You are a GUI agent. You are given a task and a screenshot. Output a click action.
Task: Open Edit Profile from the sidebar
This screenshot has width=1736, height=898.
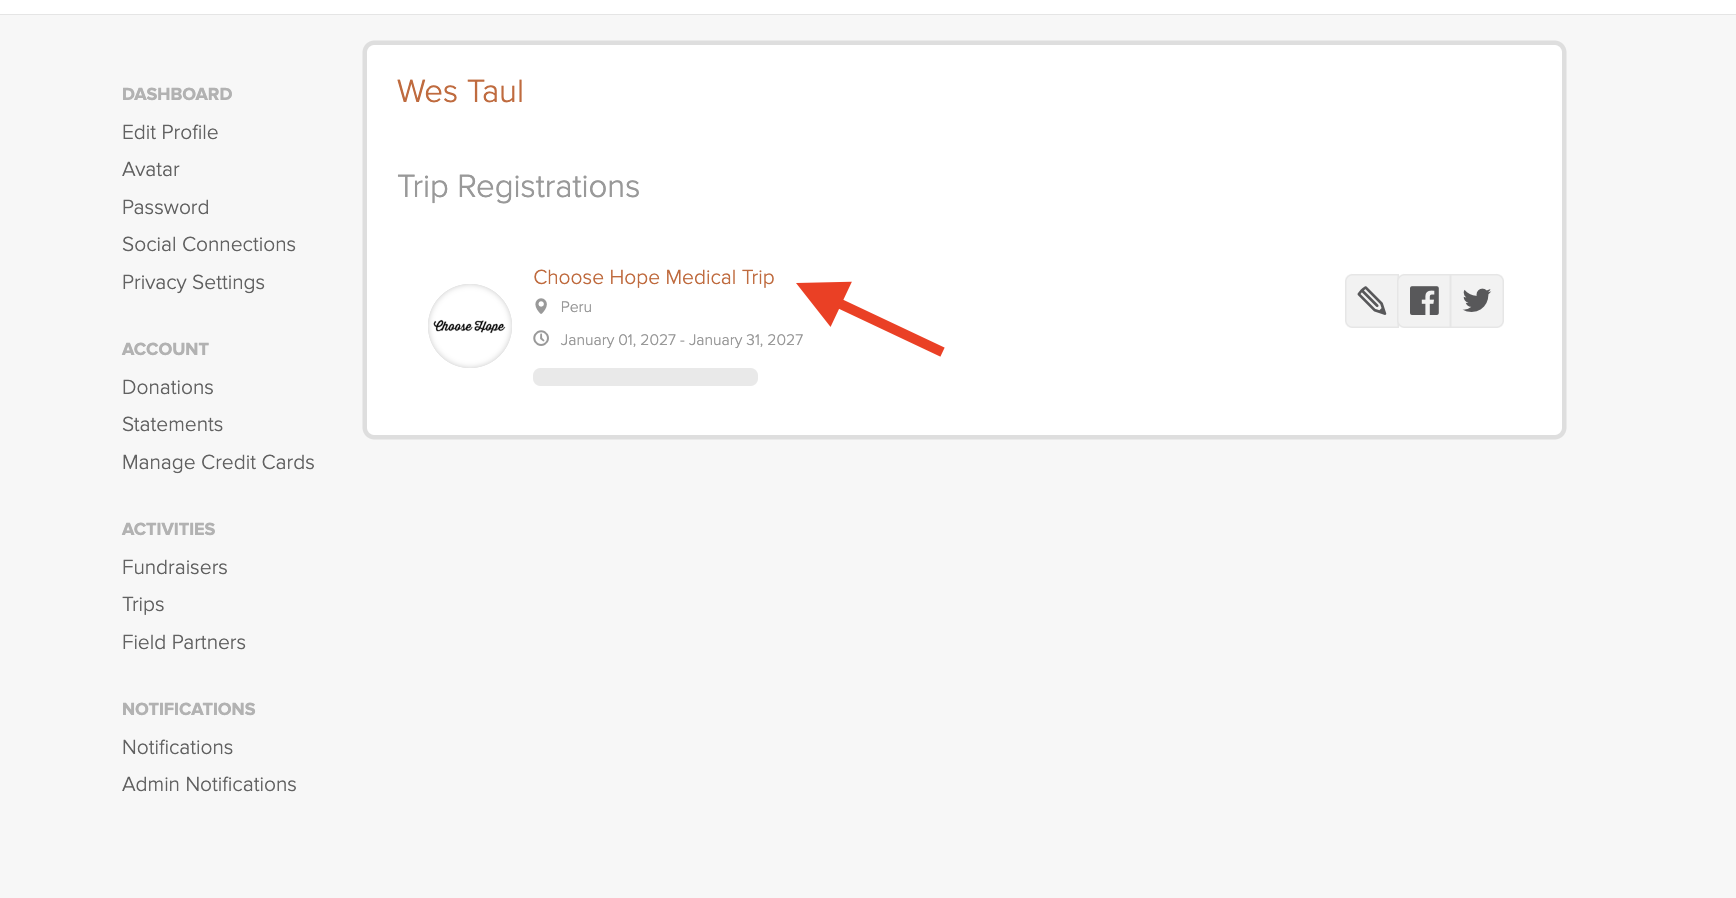[170, 132]
